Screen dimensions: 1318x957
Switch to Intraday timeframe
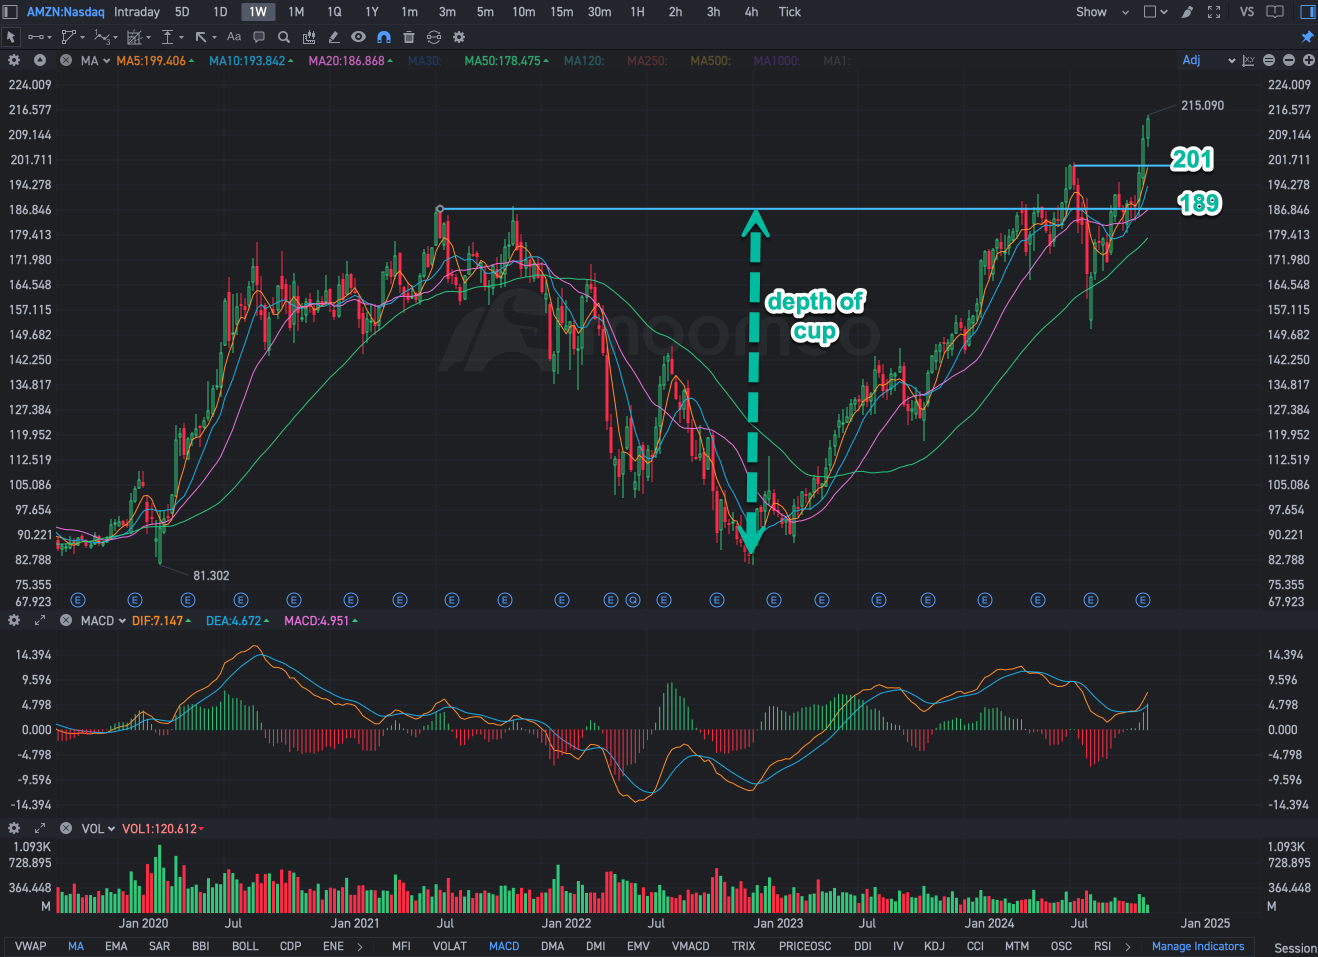[x=137, y=12]
